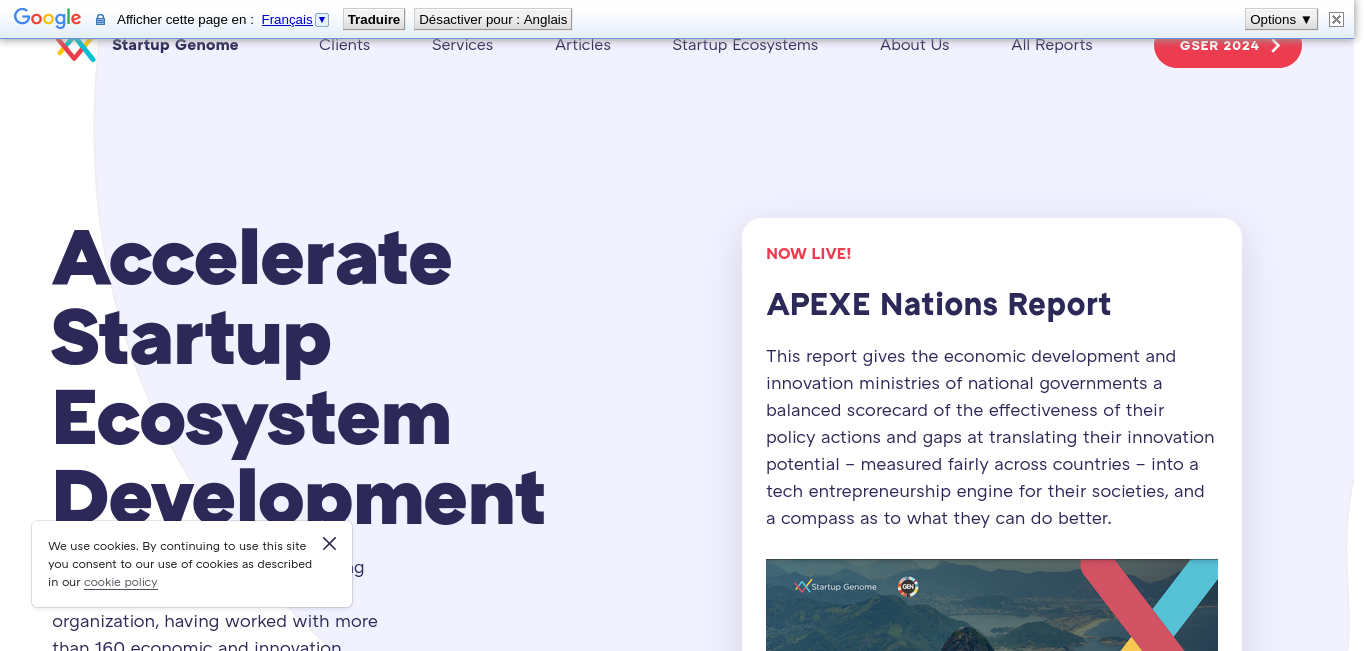Click the APEXE Nations Report heading

pos(939,304)
